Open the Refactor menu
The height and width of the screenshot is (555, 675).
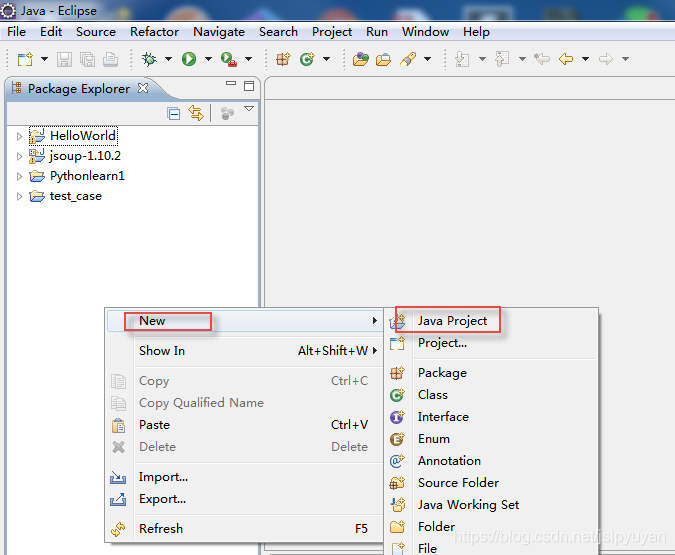(154, 32)
